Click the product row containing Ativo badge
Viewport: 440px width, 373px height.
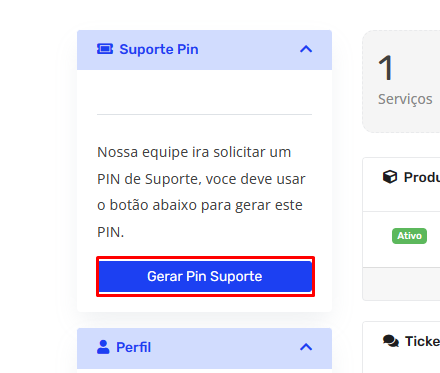click(401, 239)
